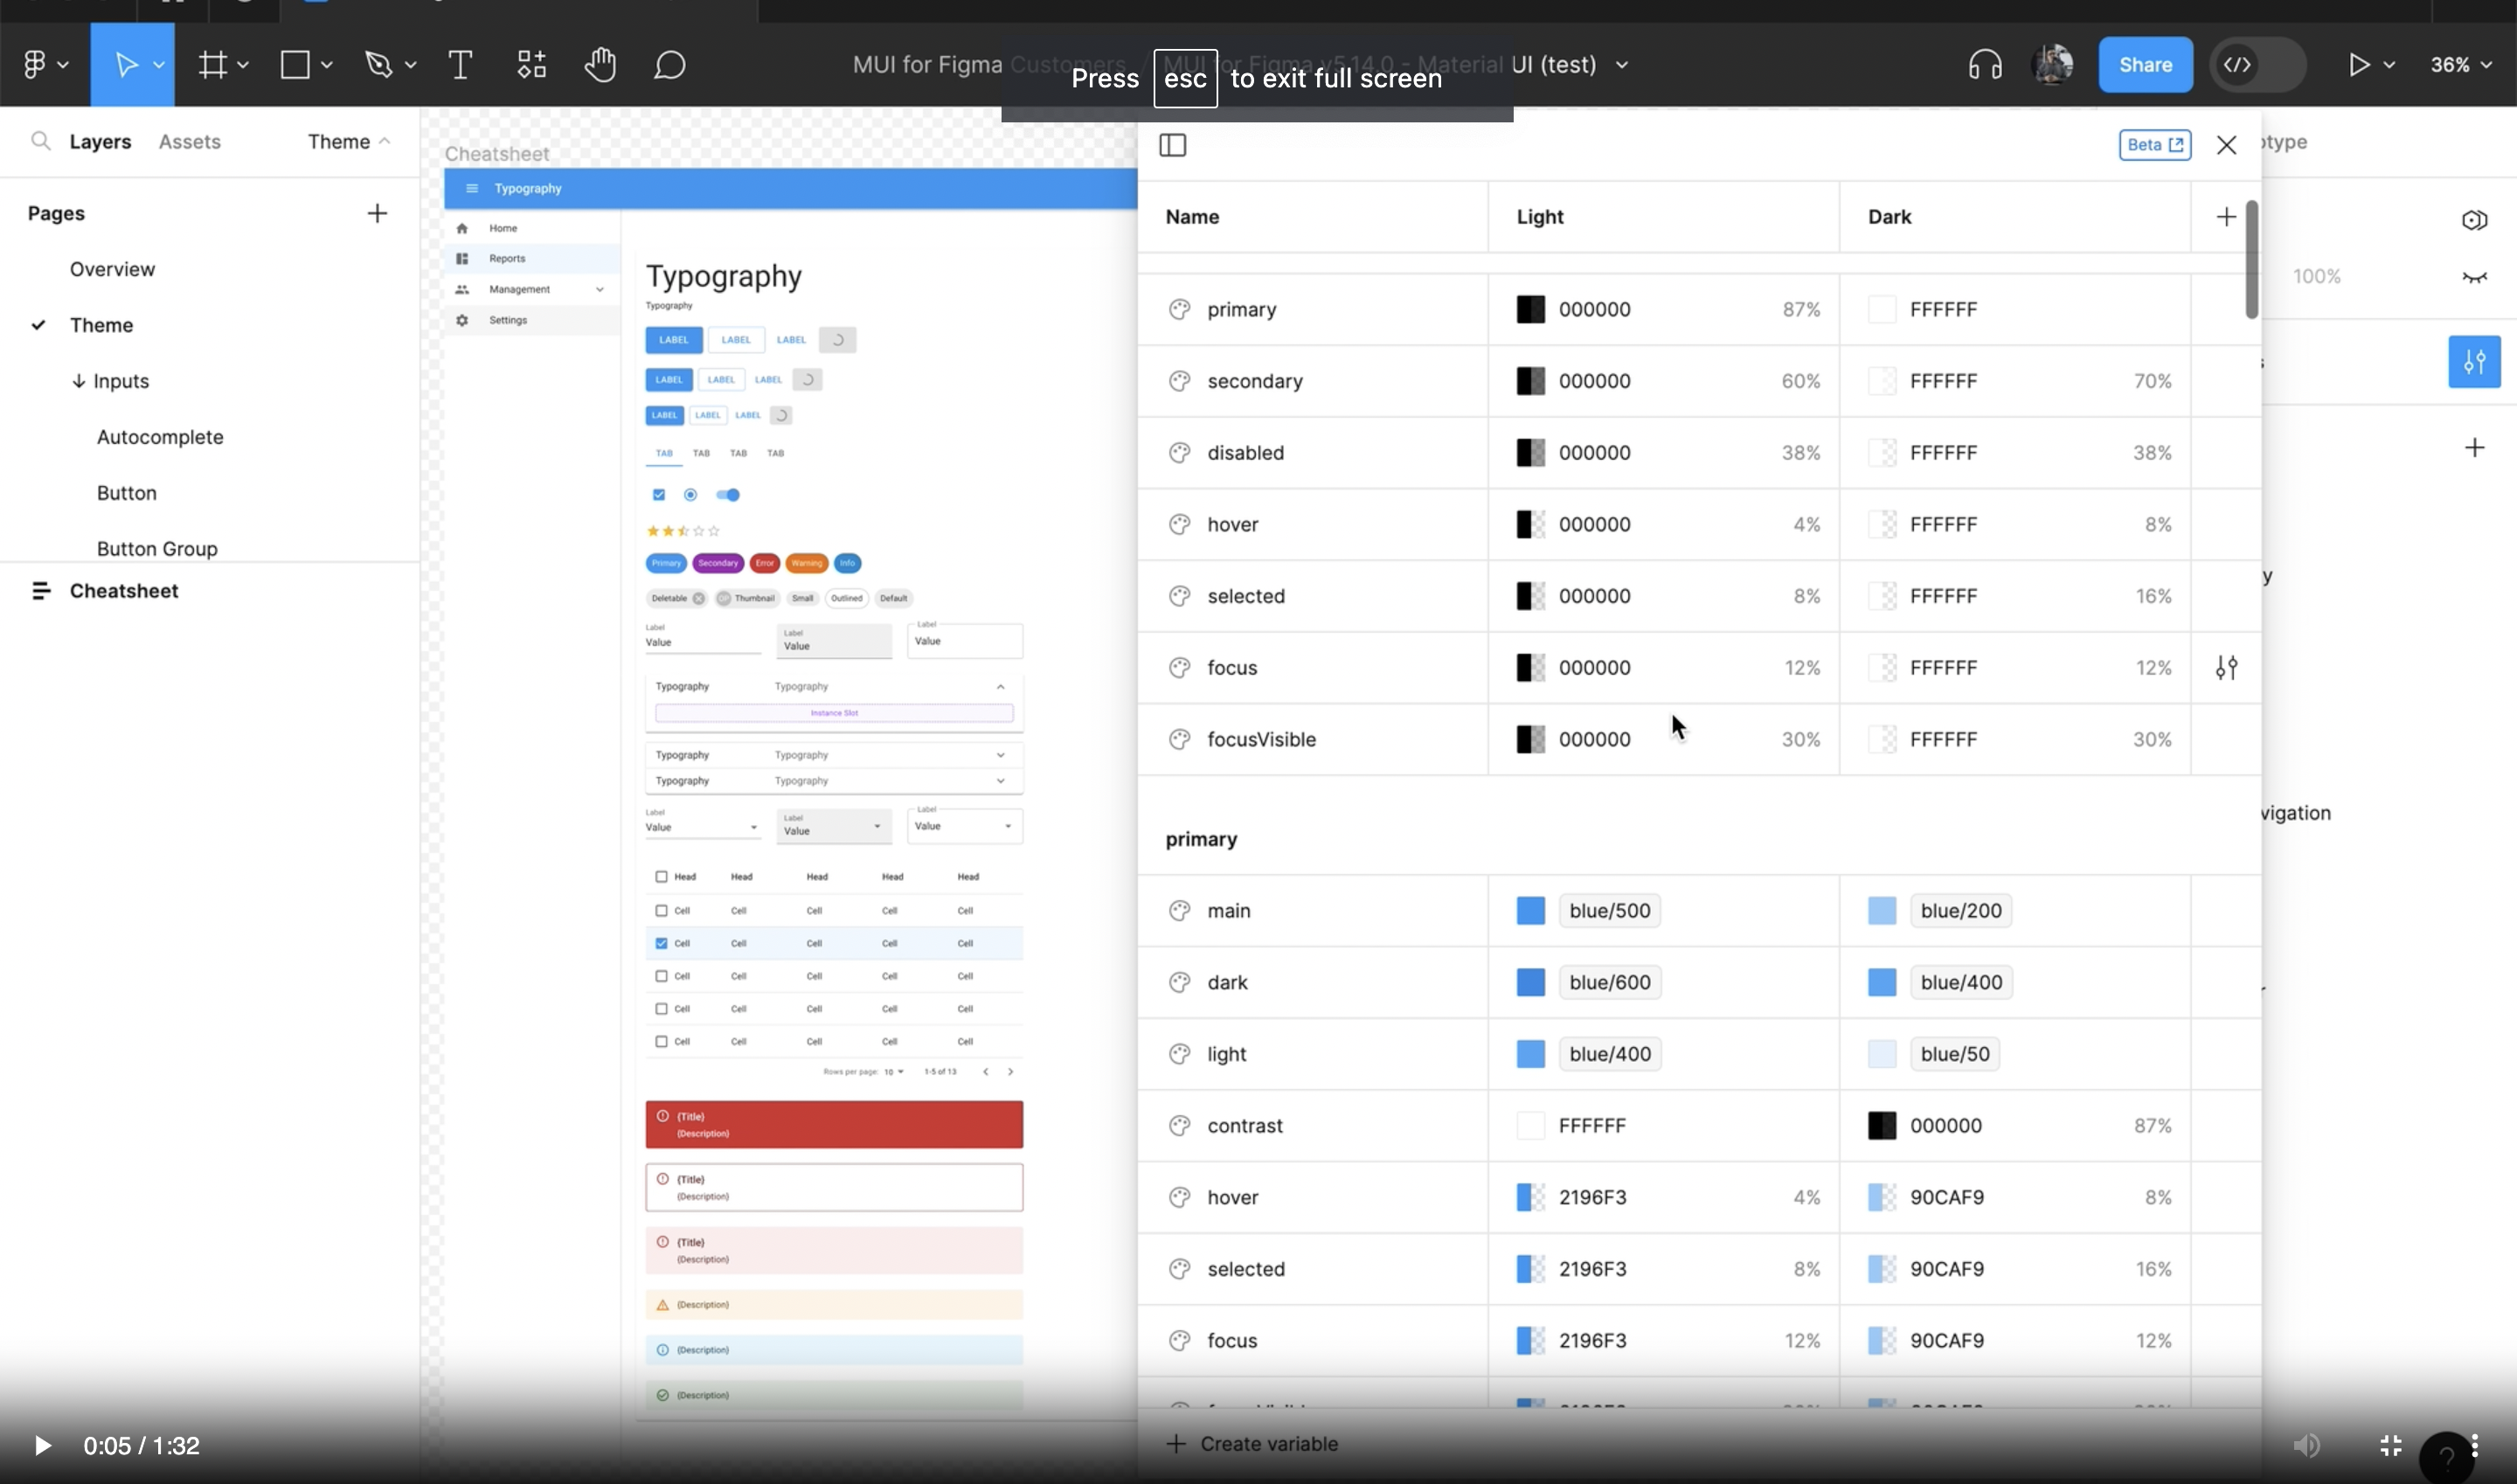Open the Material UI (test) file name dropdown

(x=1620, y=64)
